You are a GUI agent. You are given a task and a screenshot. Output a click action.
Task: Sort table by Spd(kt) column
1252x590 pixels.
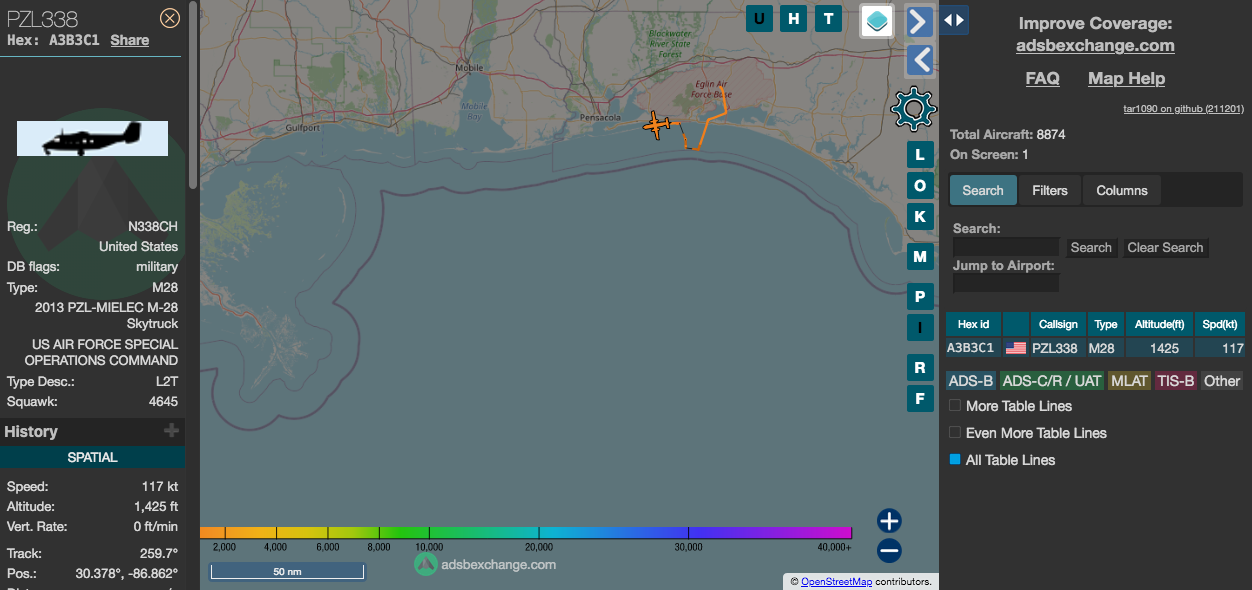(x=1220, y=324)
